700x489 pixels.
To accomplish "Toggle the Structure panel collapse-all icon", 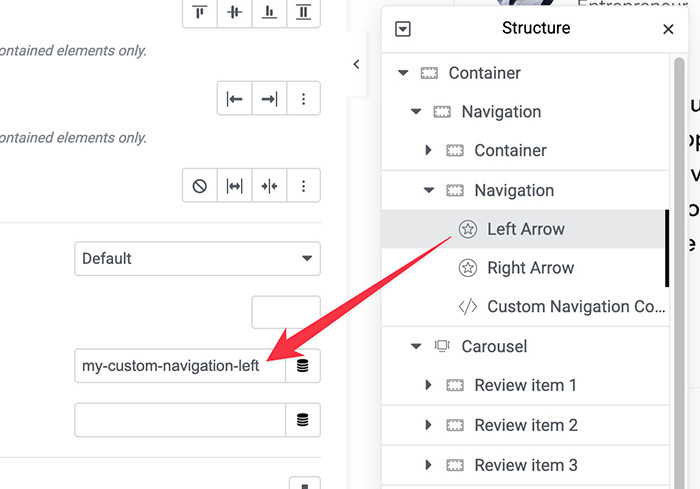I will (x=403, y=29).
